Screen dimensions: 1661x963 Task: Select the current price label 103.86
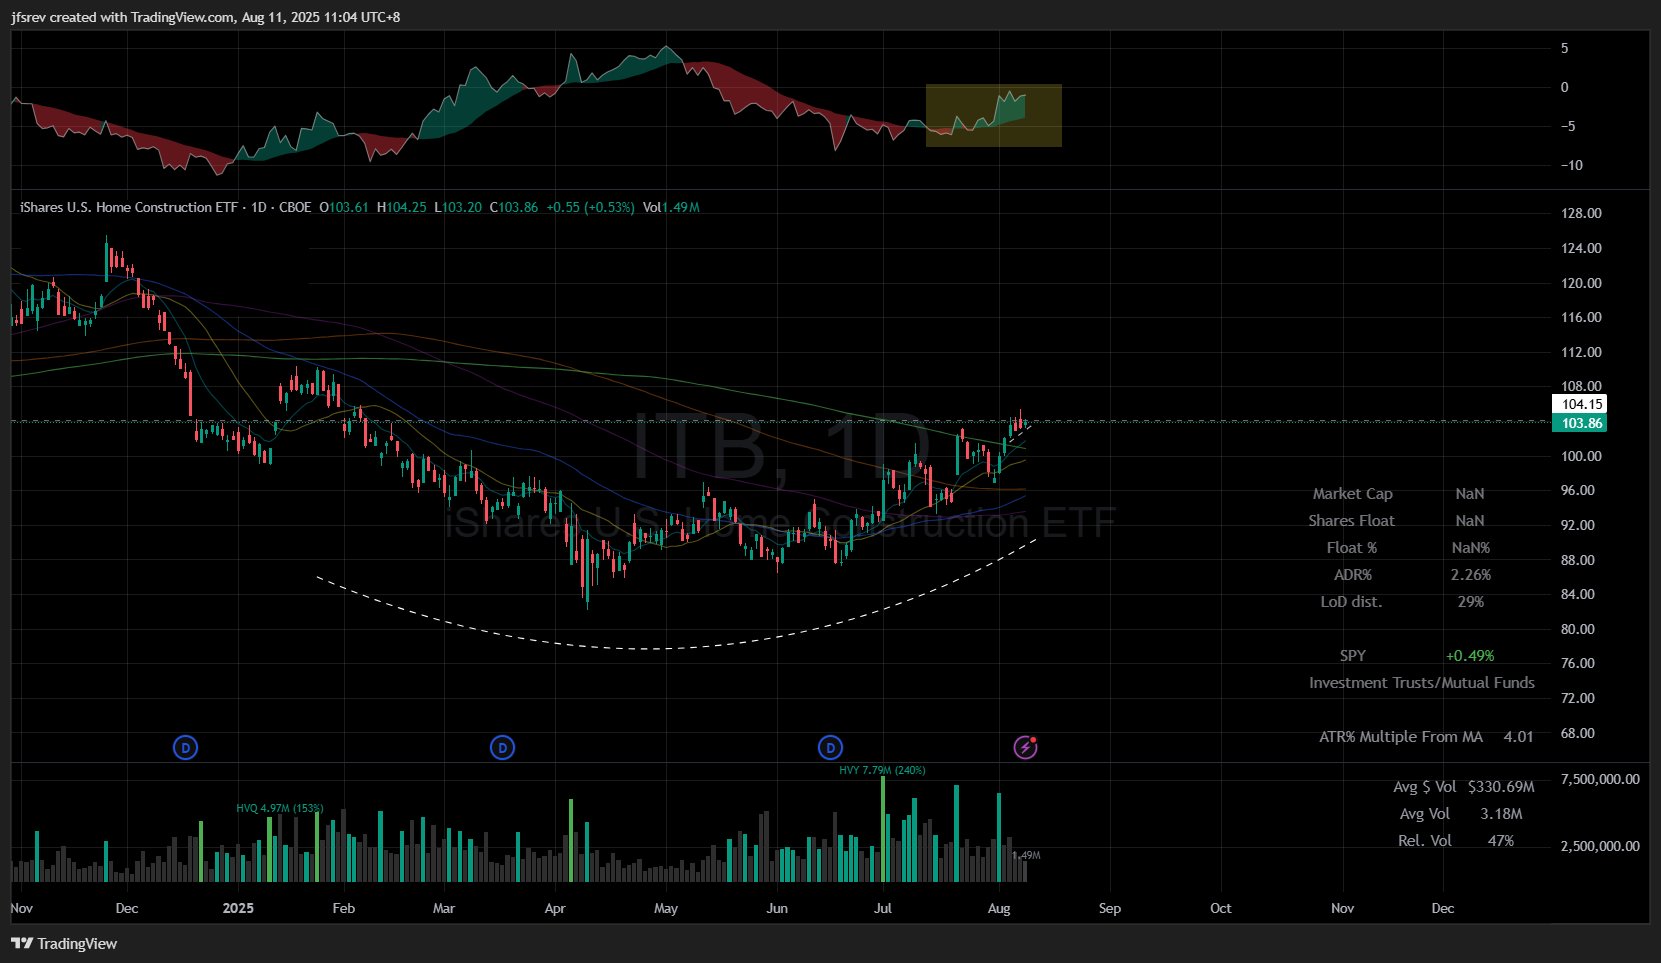pyautogui.click(x=1579, y=423)
